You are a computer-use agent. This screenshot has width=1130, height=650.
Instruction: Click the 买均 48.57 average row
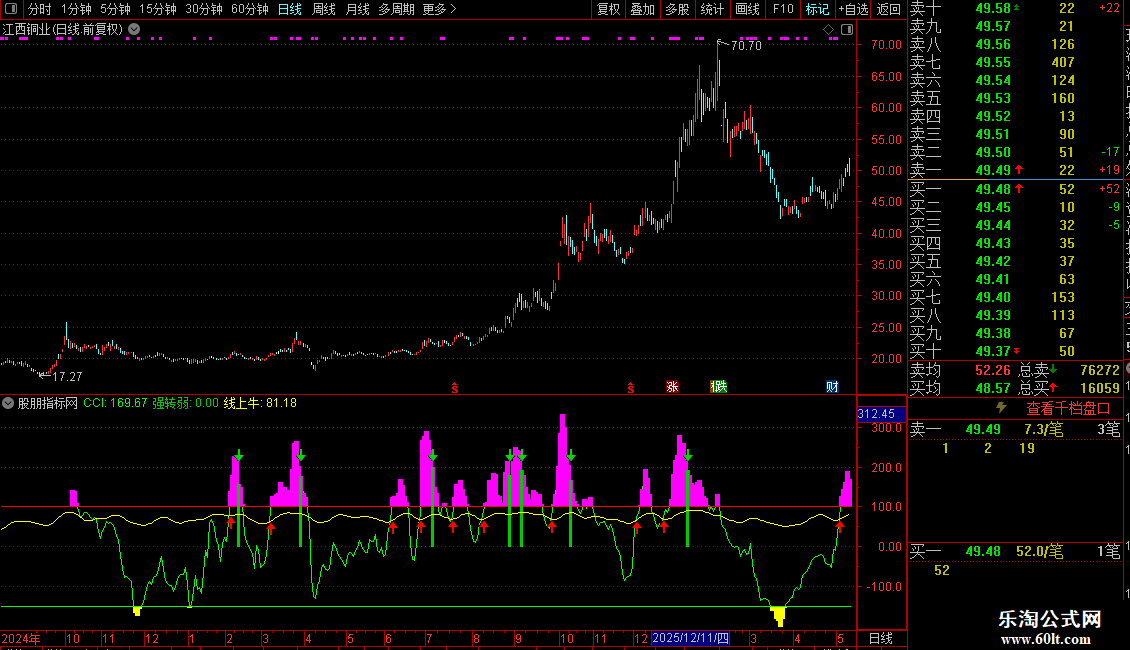click(x=960, y=388)
